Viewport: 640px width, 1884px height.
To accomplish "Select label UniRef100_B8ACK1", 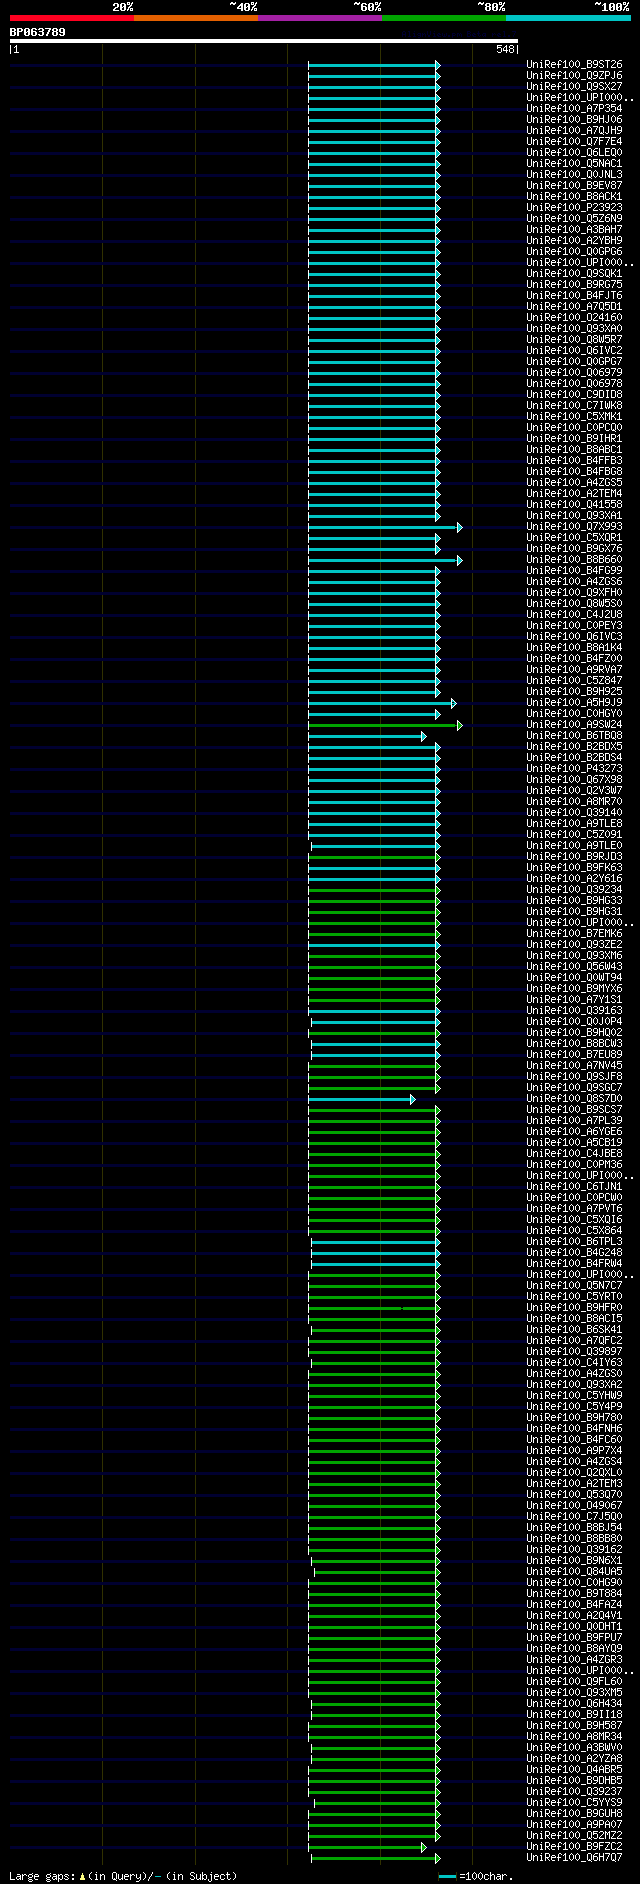I will pos(574,197).
